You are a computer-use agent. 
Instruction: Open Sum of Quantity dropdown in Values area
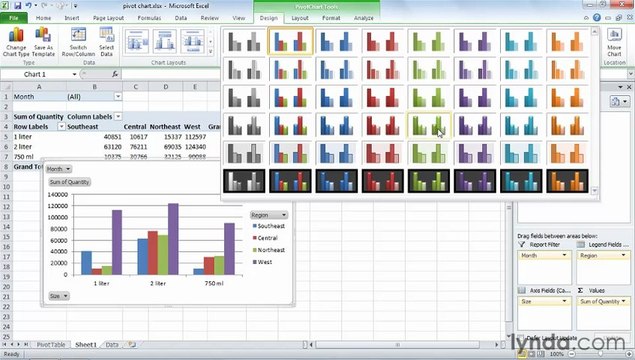coord(623,301)
